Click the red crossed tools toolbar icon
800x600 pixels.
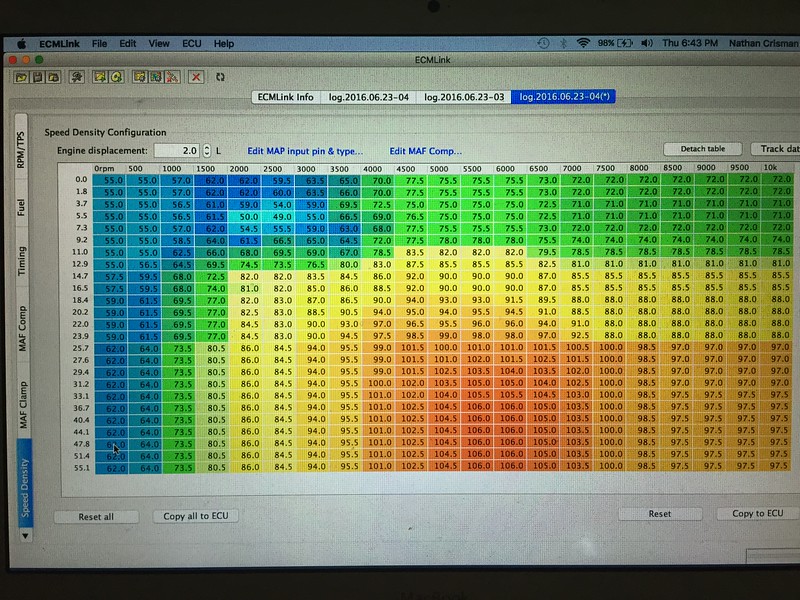point(172,77)
